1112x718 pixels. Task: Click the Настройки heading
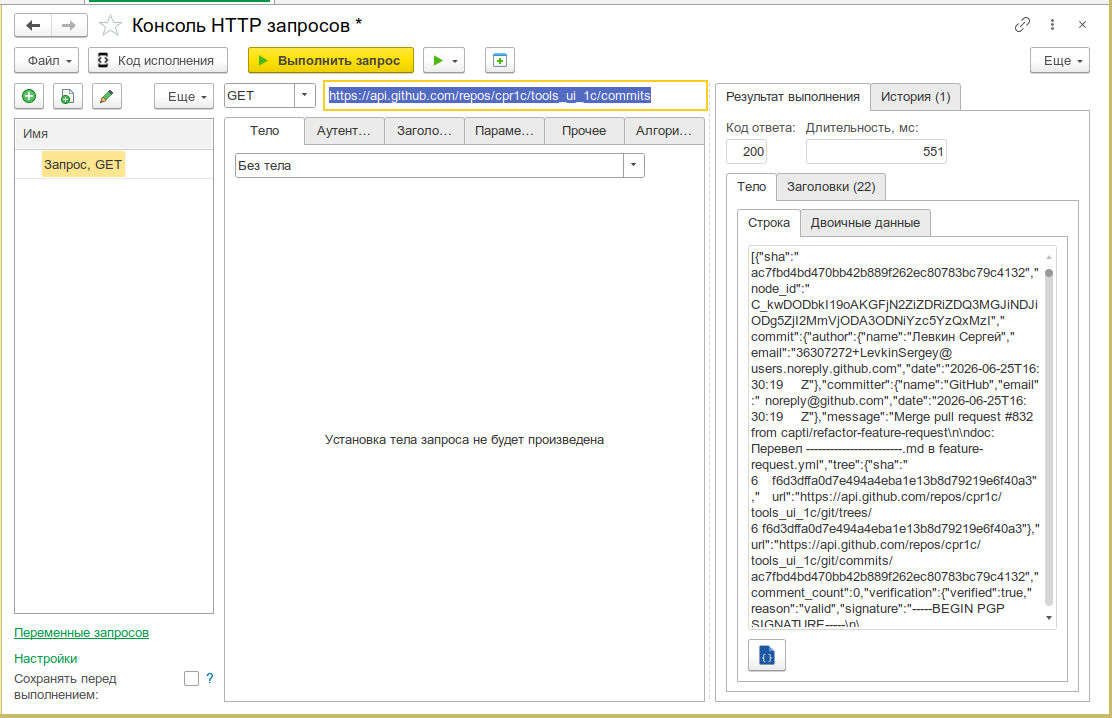click(45, 658)
